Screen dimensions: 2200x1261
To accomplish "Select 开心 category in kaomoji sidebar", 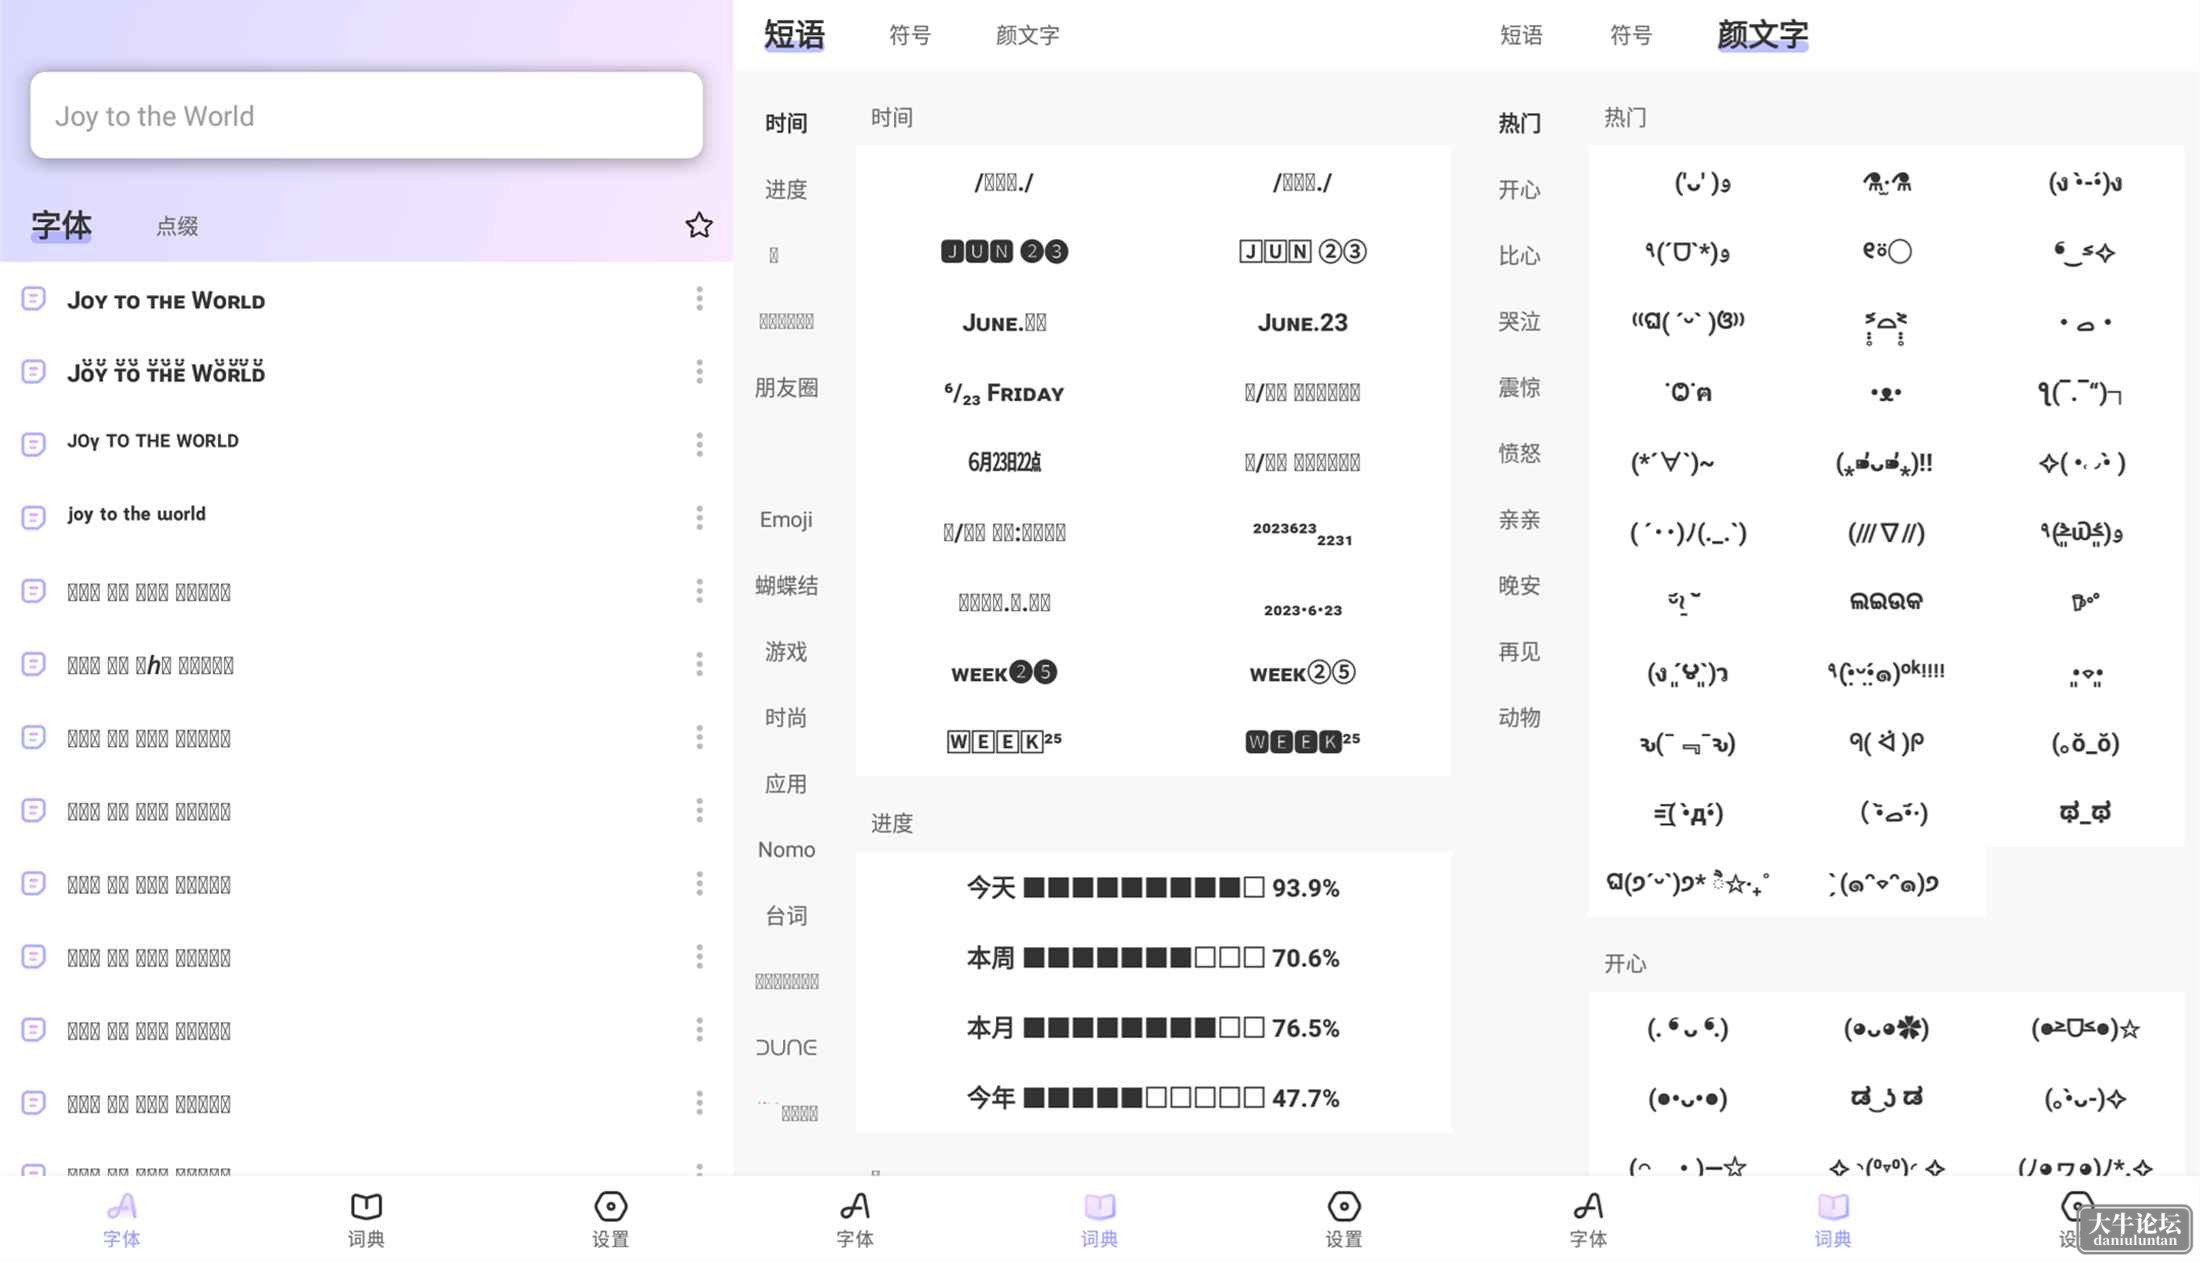I will point(1519,189).
